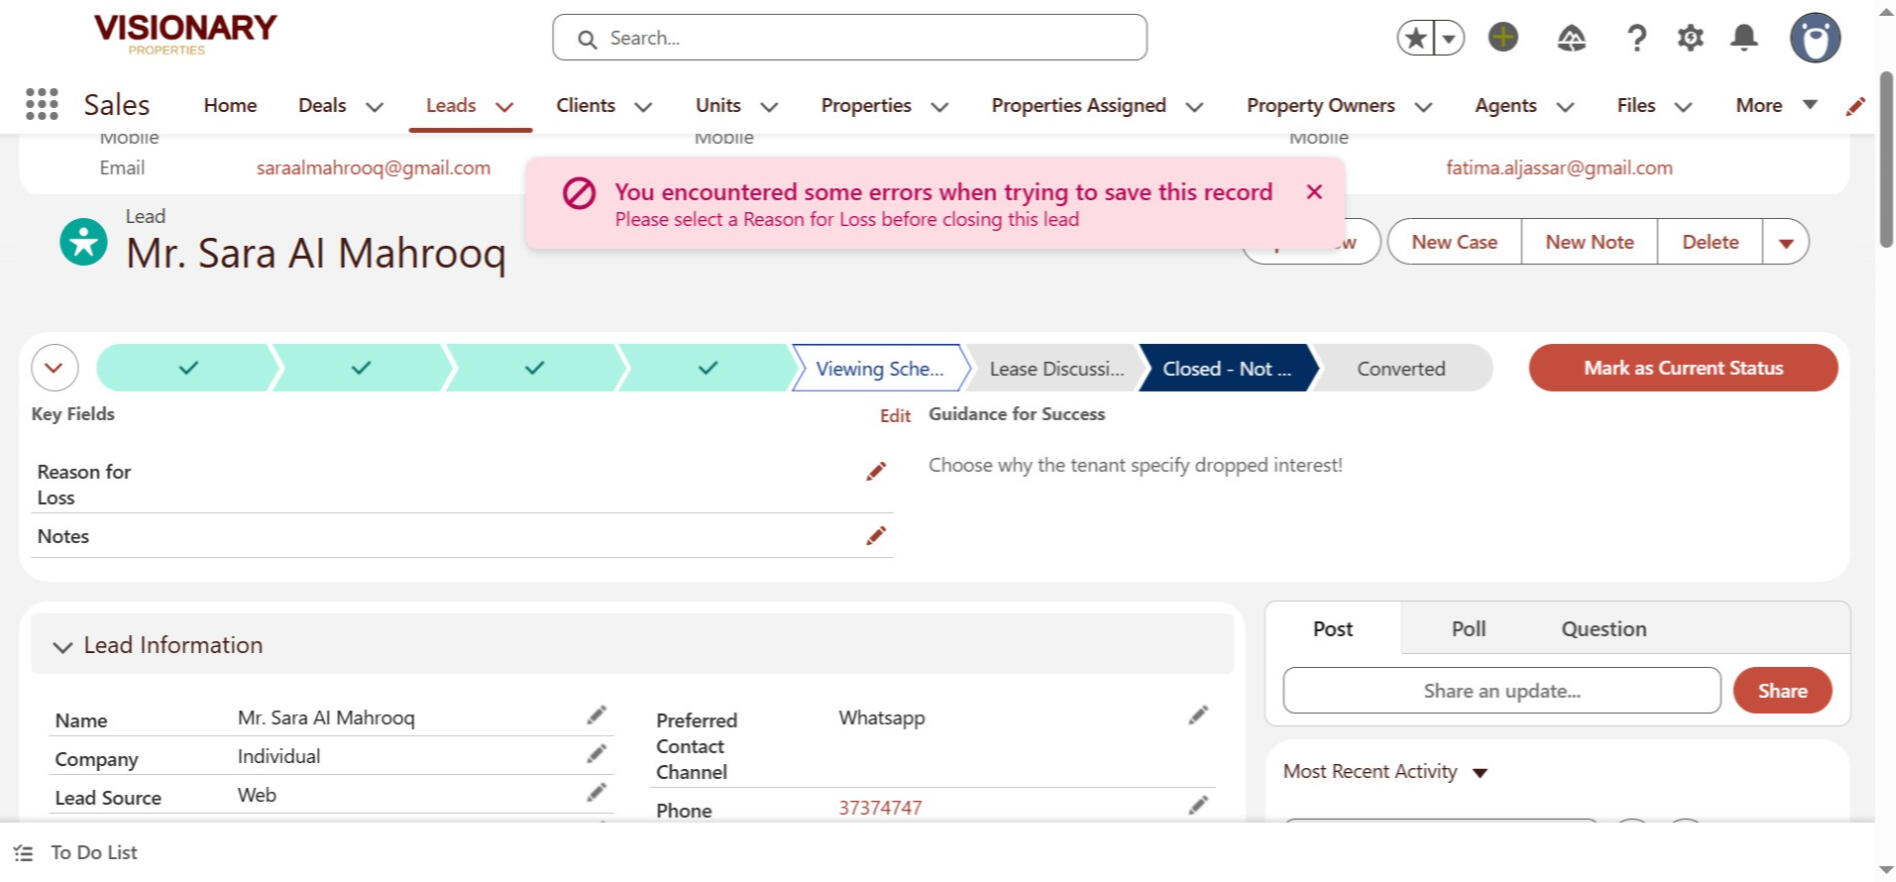The width and height of the screenshot is (1896, 882).
Task: Open the notifications bell
Action: [1744, 39]
